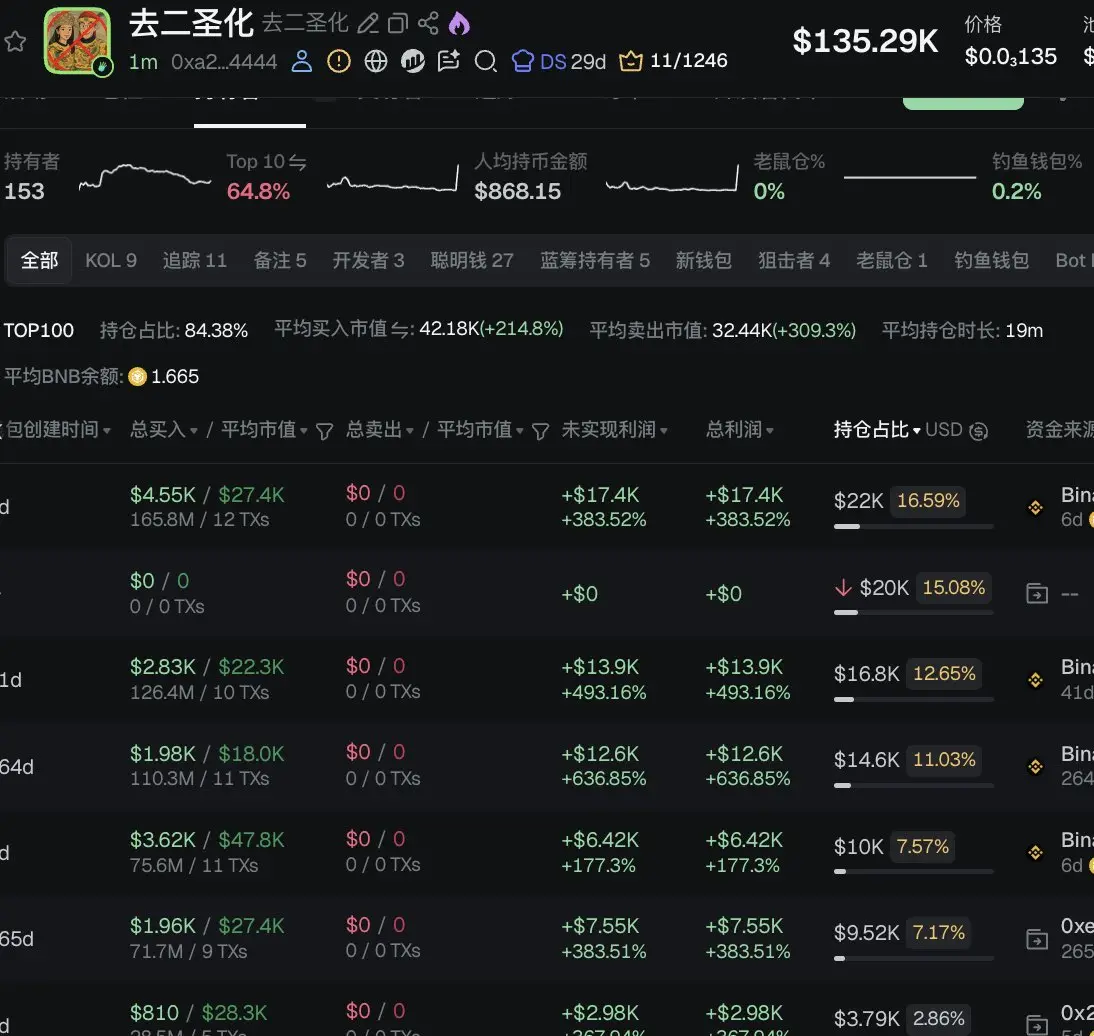Click transfer-in icon in 2.86% row

pyautogui.click(x=1037, y=1025)
